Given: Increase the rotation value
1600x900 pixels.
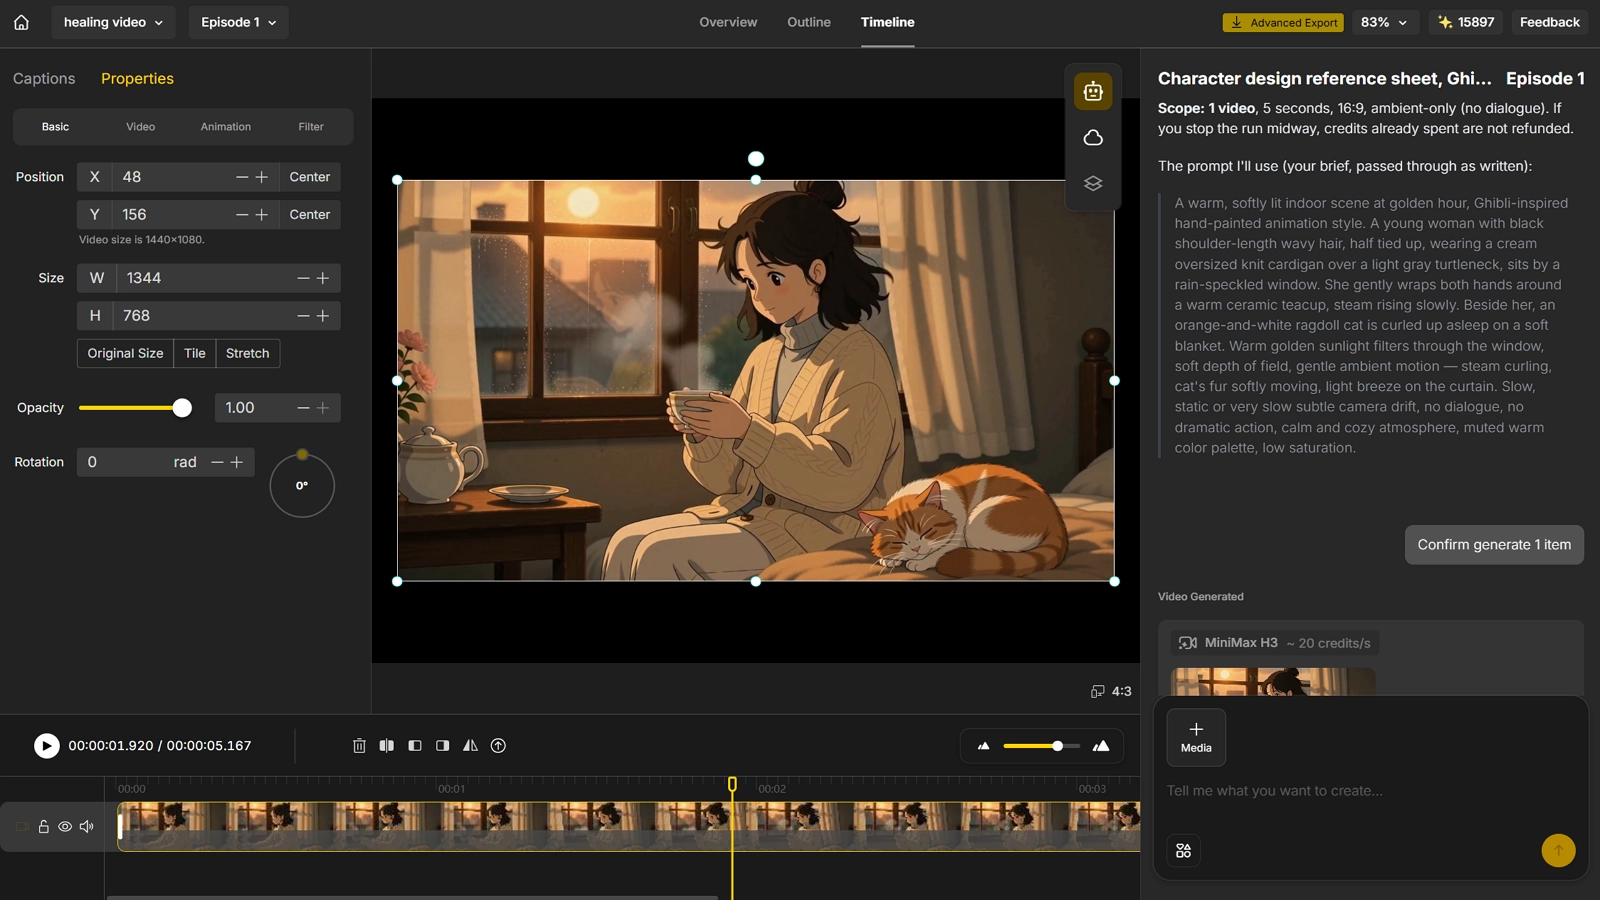Looking at the screenshot, I should [237, 462].
